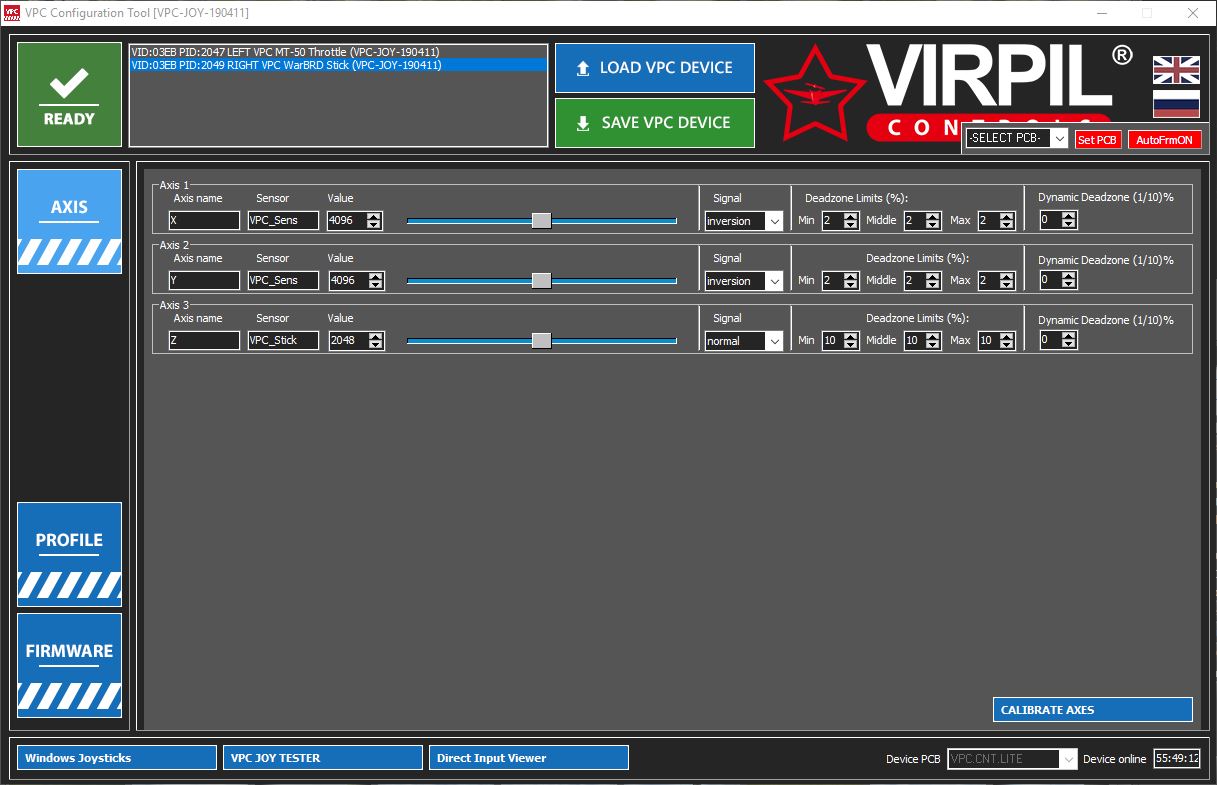Toggle the AutoFrmON button
The image size is (1217, 785).
point(1164,140)
